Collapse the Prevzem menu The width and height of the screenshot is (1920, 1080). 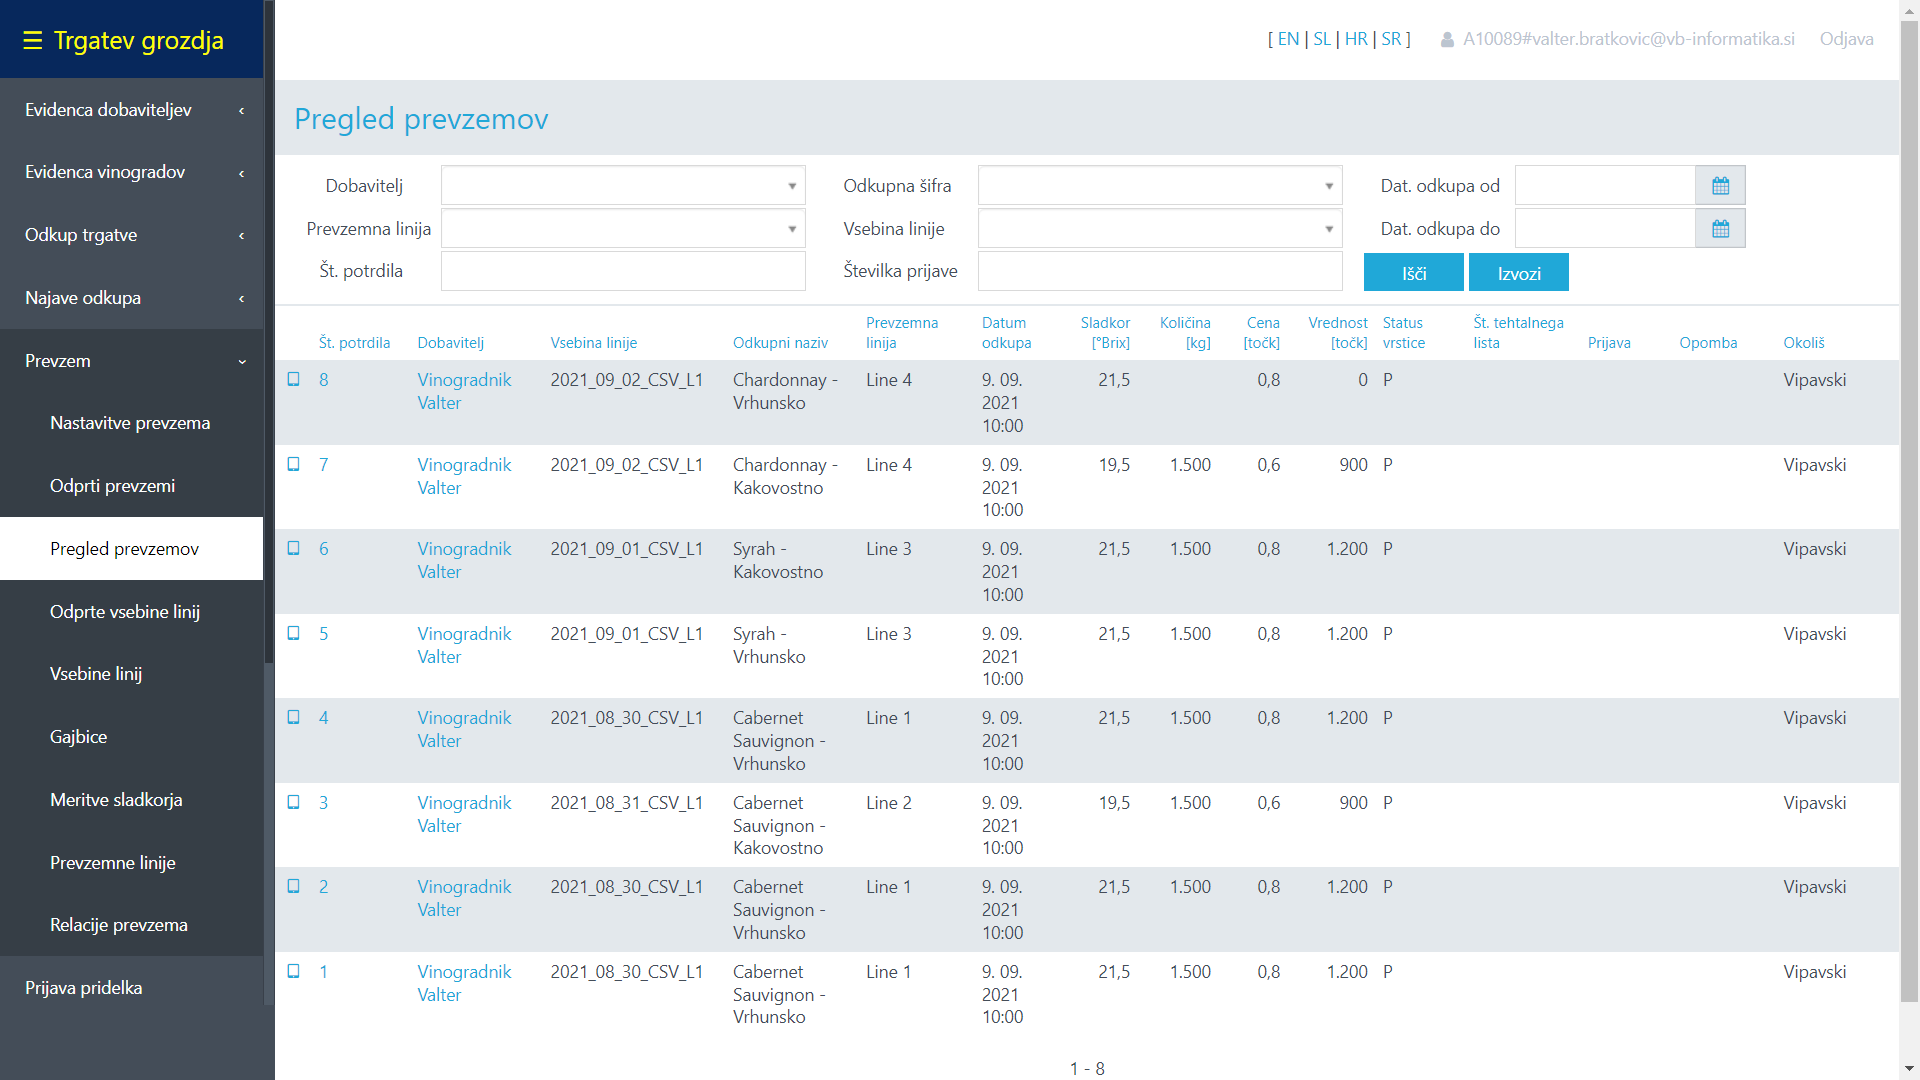pyautogui.click(x=132, y=361)
